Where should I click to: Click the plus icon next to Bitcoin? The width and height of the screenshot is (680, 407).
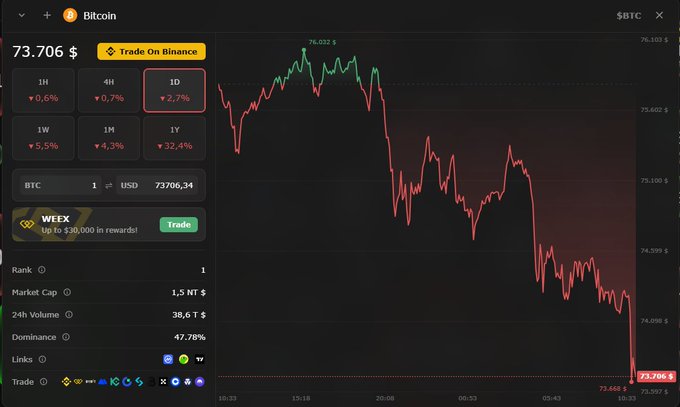pos(47,15)
